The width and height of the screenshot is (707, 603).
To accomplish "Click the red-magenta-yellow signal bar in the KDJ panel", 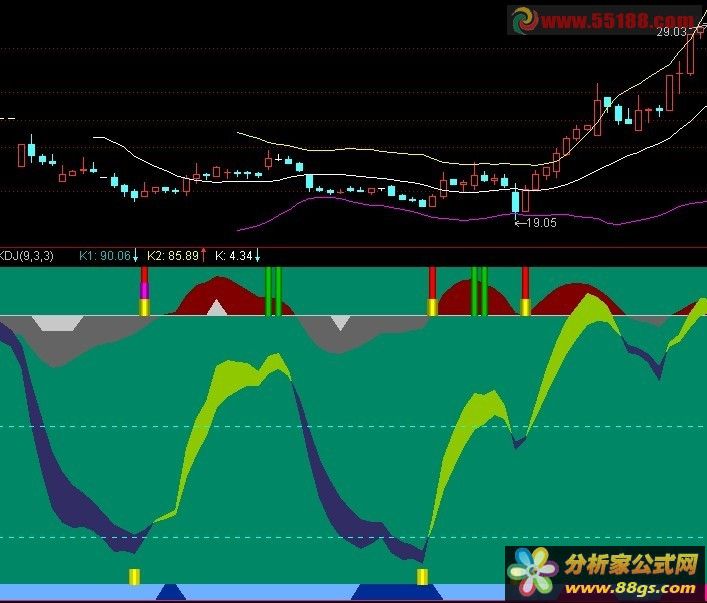I will (144, 291).
